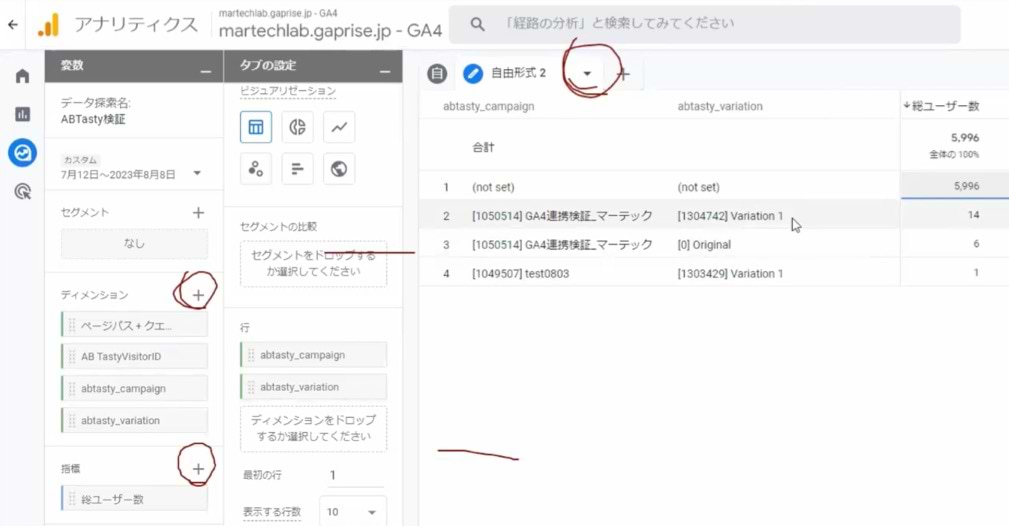This screenshot has width=1009, height=528.
Task: Click abtasty_campaign chip under 行
Action: [x=313, y=355]
